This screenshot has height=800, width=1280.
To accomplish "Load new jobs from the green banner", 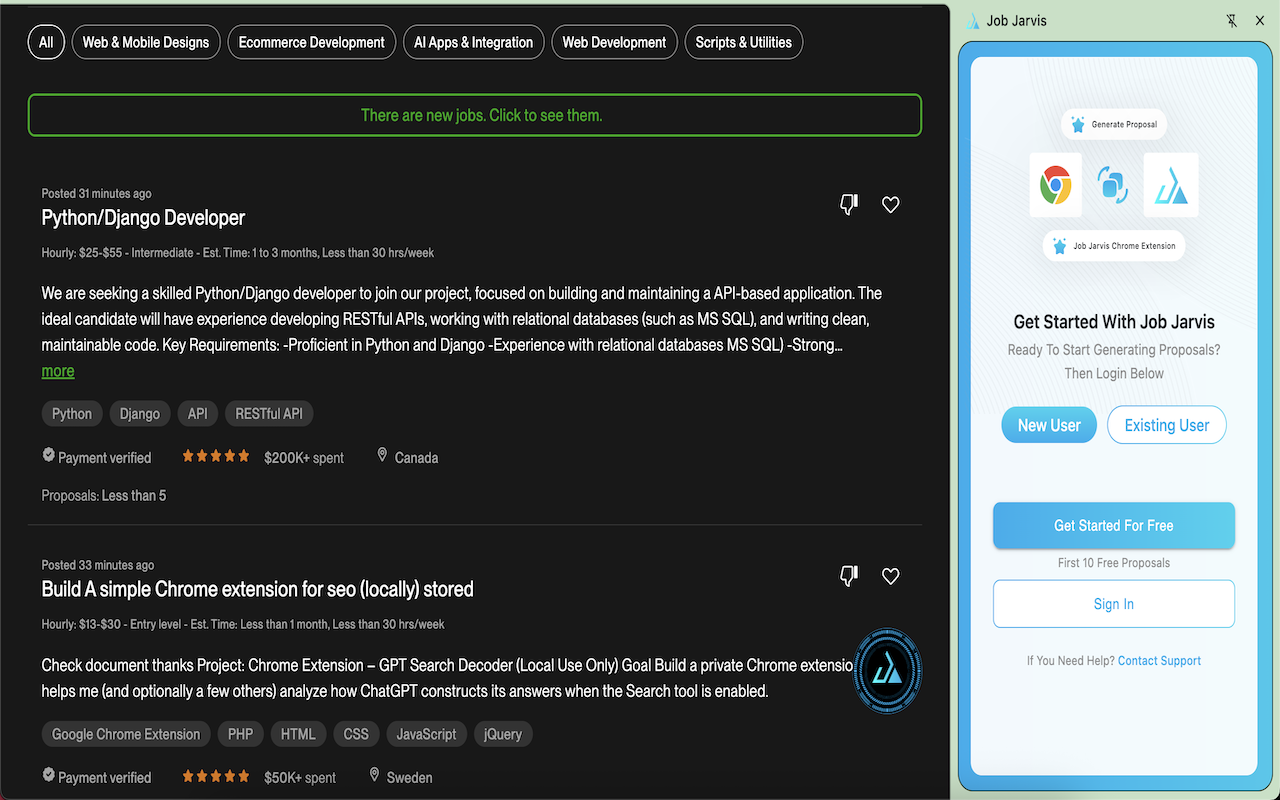I will point(475,115).
